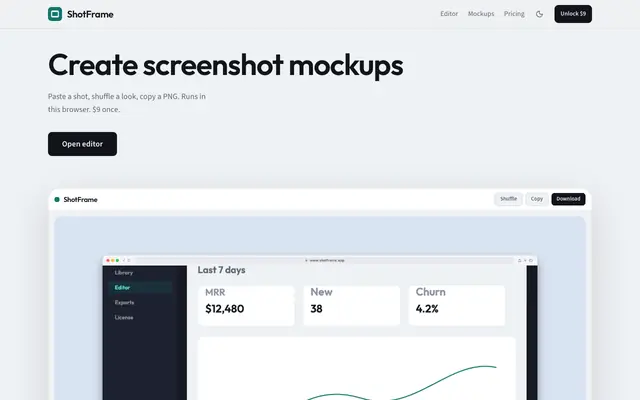Click the Open editor button
The width and height of the screenshot is (640, 400).
click(82, 144)
